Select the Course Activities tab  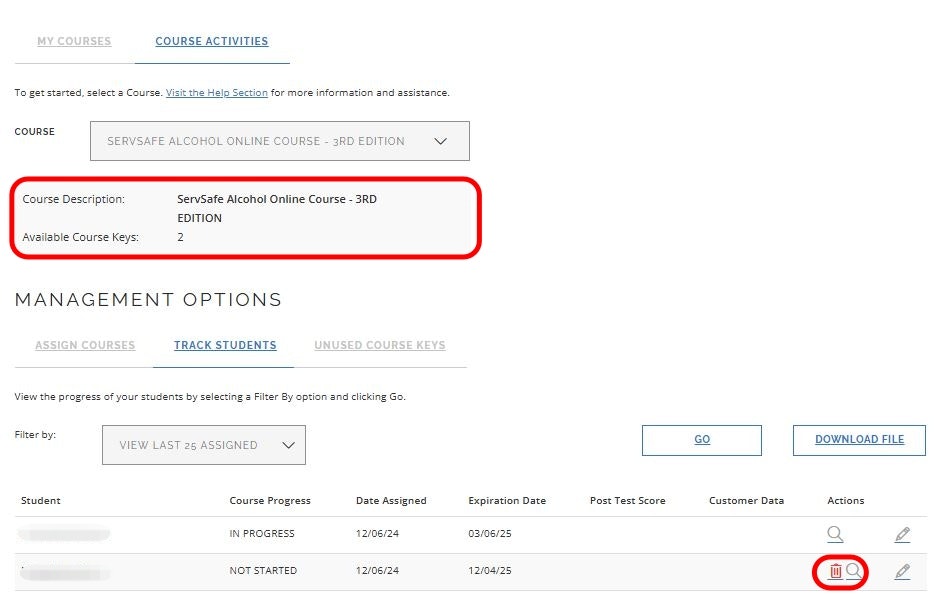(x=212, y=42)
